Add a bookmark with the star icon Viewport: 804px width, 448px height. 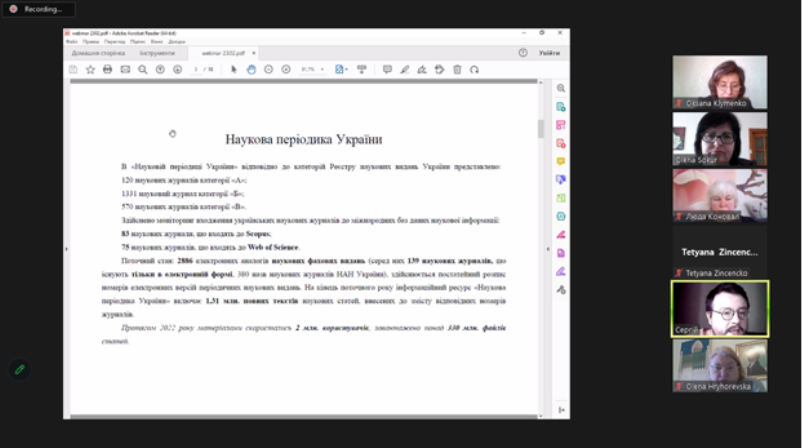pyautogui.click(x=90, y=69)
